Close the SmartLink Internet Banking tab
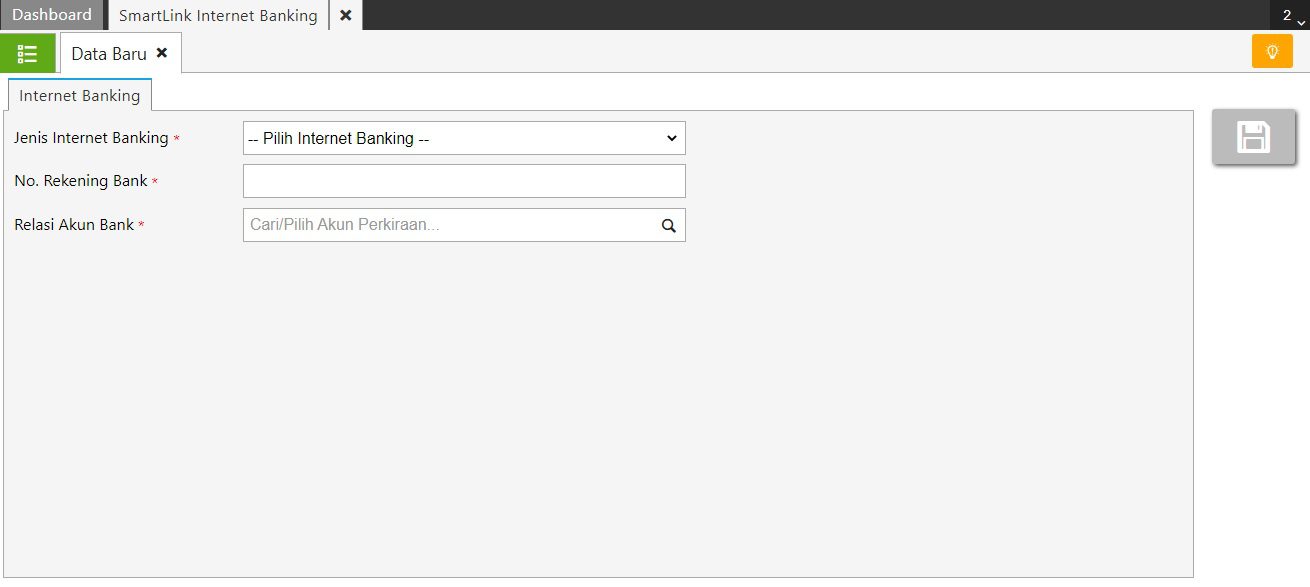This screenshot has height=587, width=1310. click(x=346, y=15)
